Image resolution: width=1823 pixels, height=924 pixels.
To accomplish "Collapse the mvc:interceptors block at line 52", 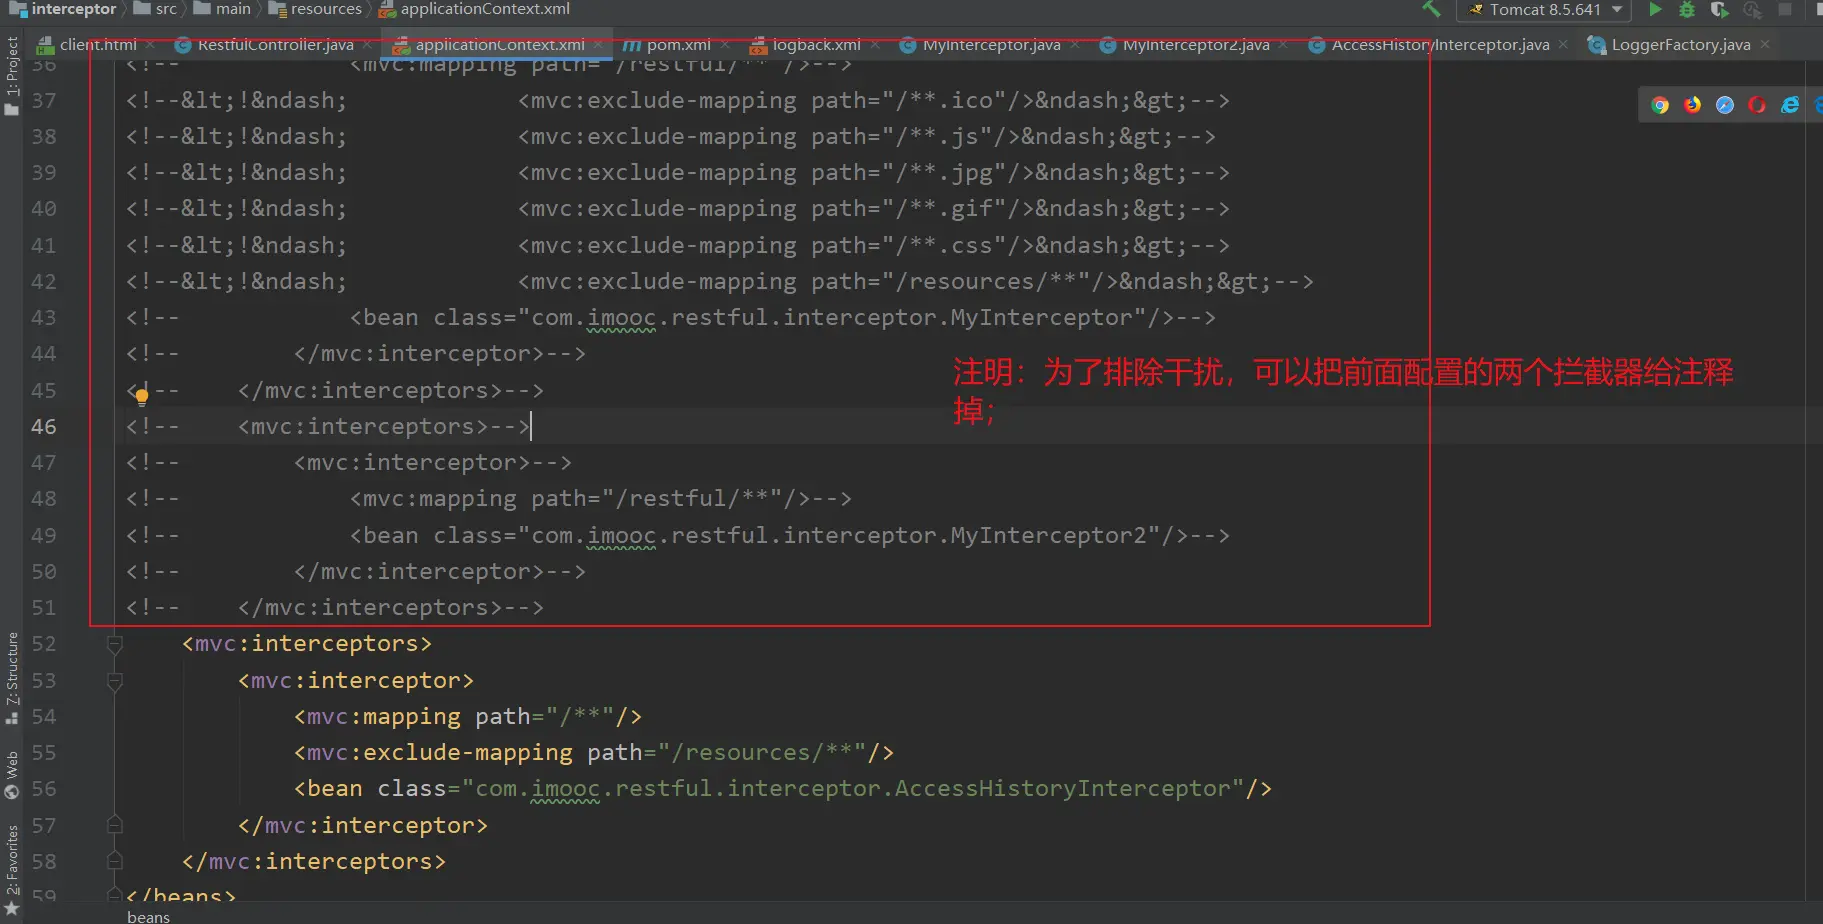I will click(115, 644).
